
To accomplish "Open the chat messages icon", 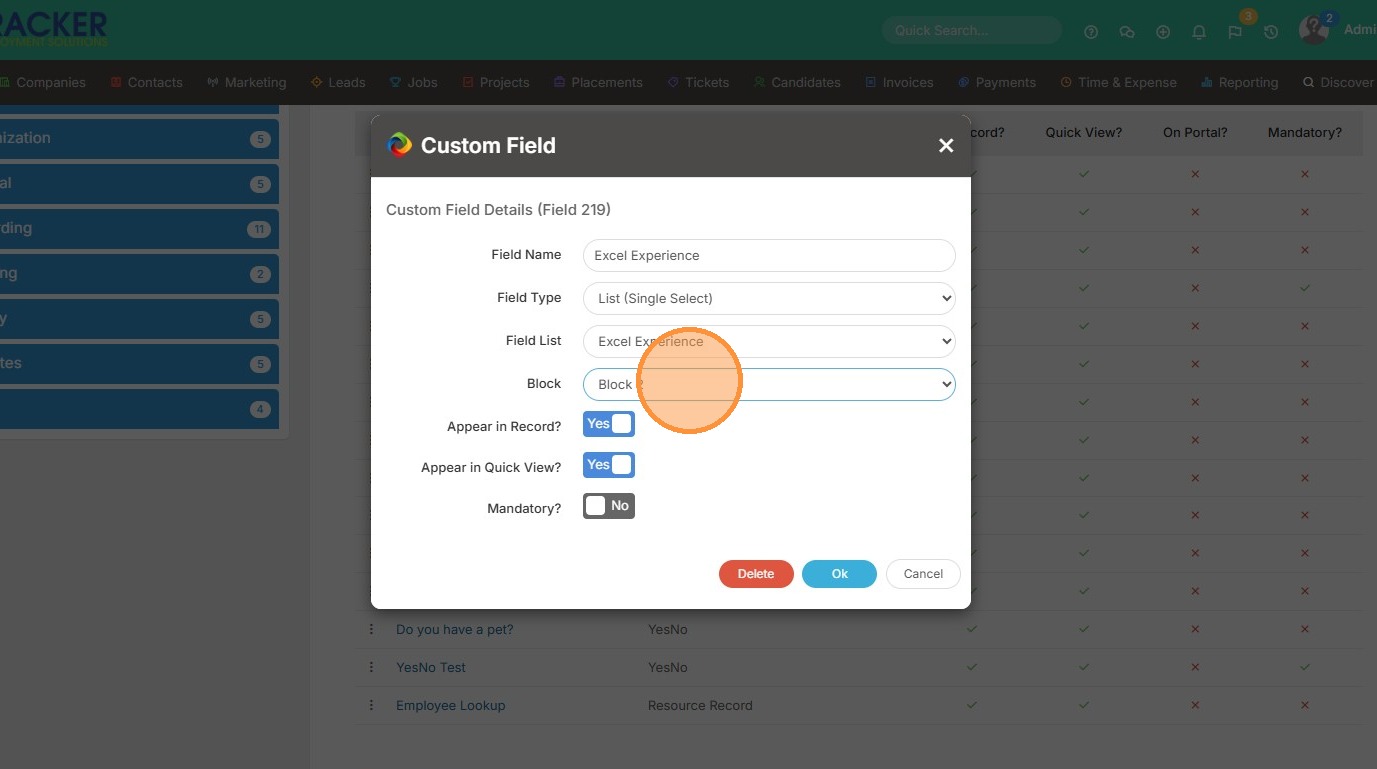I will 1127,32.
